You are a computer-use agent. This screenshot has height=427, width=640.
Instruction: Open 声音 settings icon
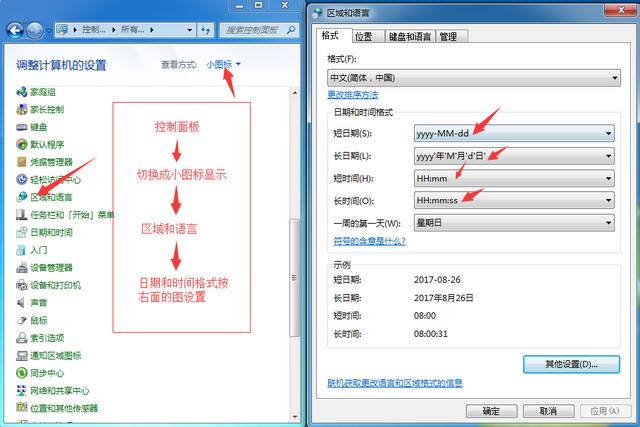pos(38,302)
